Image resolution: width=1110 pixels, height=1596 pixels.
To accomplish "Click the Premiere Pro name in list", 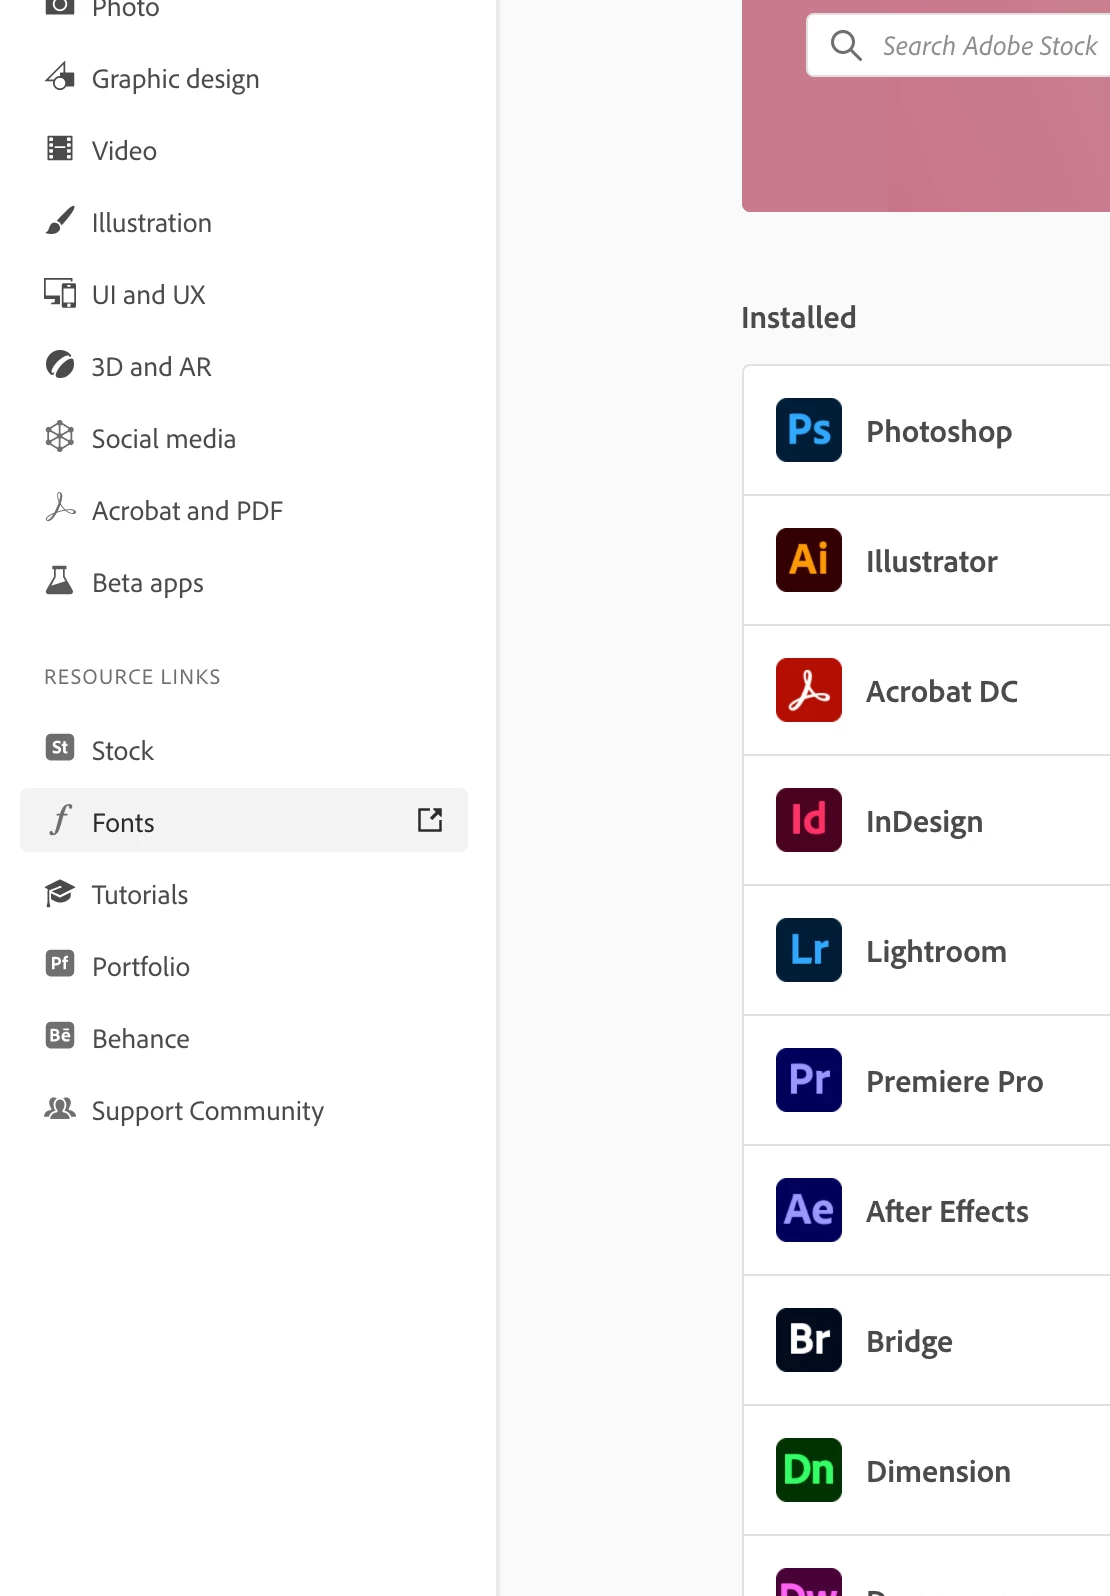I will (955, 1081).
